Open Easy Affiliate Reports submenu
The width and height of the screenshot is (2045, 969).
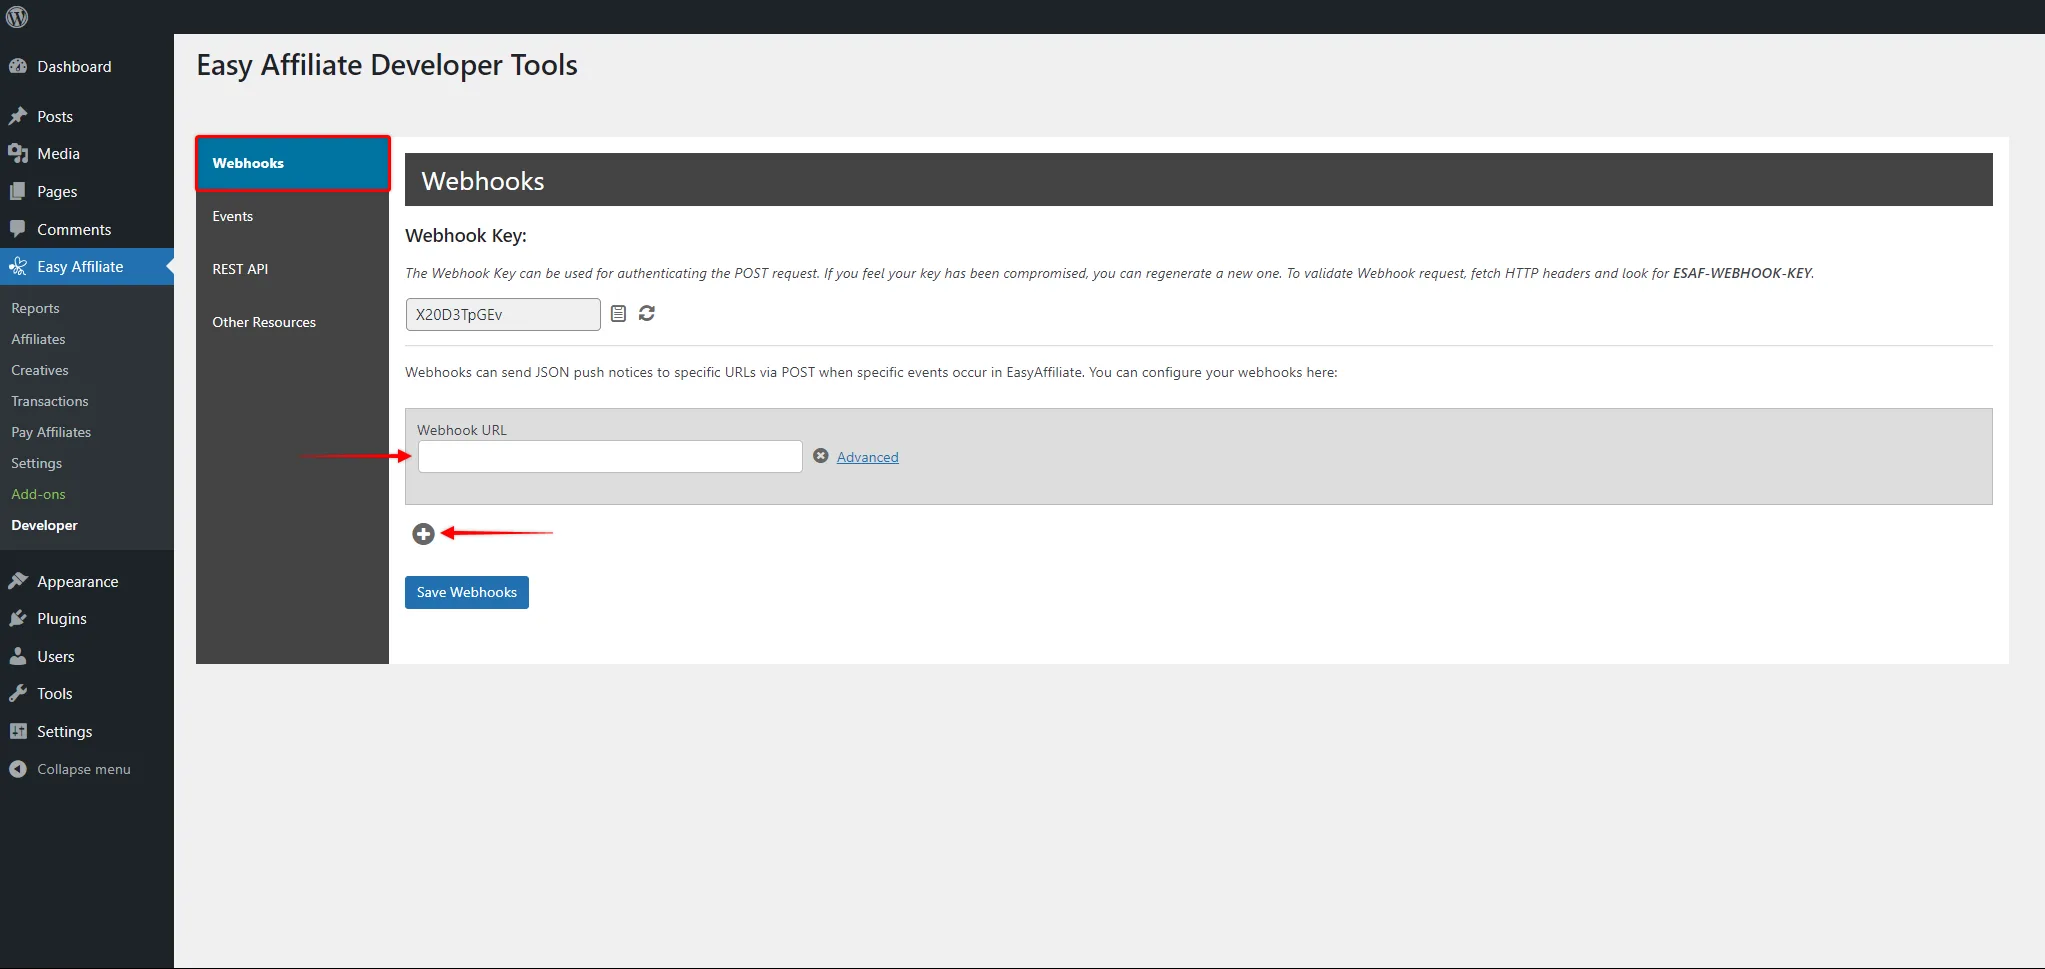click(35, 308)
